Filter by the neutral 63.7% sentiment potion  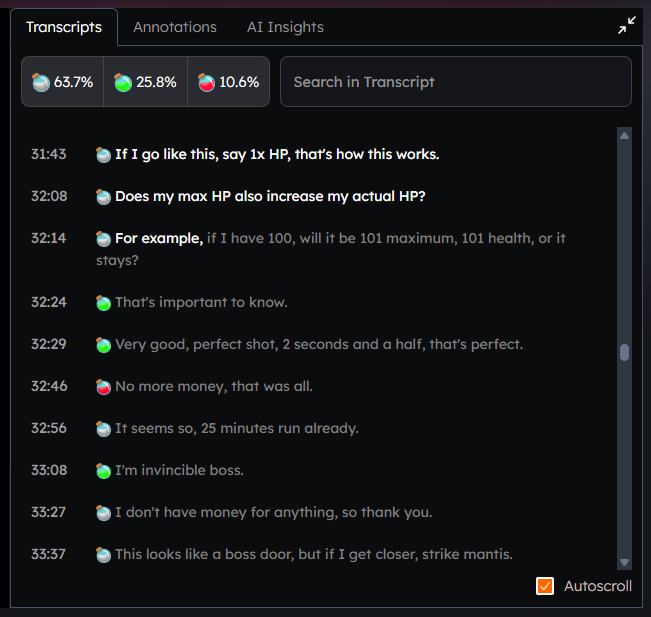tap(62, 82)
